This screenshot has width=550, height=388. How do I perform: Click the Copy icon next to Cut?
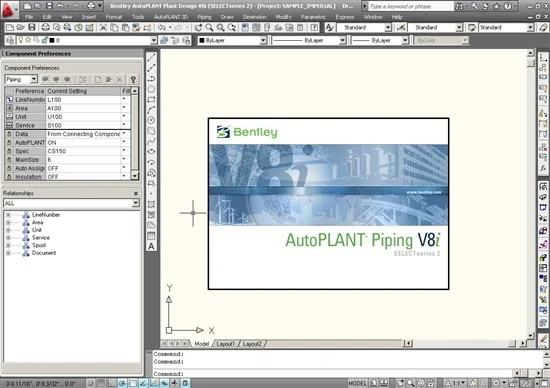114,27
